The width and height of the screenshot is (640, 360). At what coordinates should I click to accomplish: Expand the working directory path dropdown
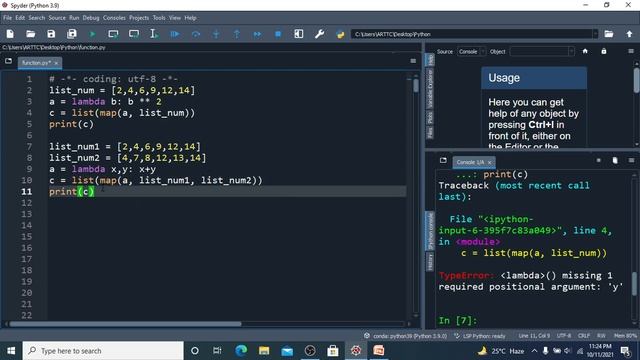(596, 34)
